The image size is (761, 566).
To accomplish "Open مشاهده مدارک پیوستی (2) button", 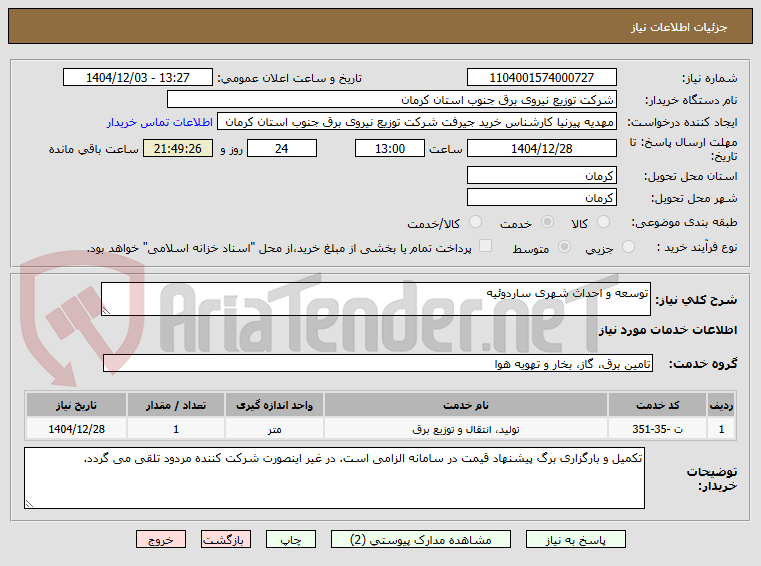I will tap(420, 539).
